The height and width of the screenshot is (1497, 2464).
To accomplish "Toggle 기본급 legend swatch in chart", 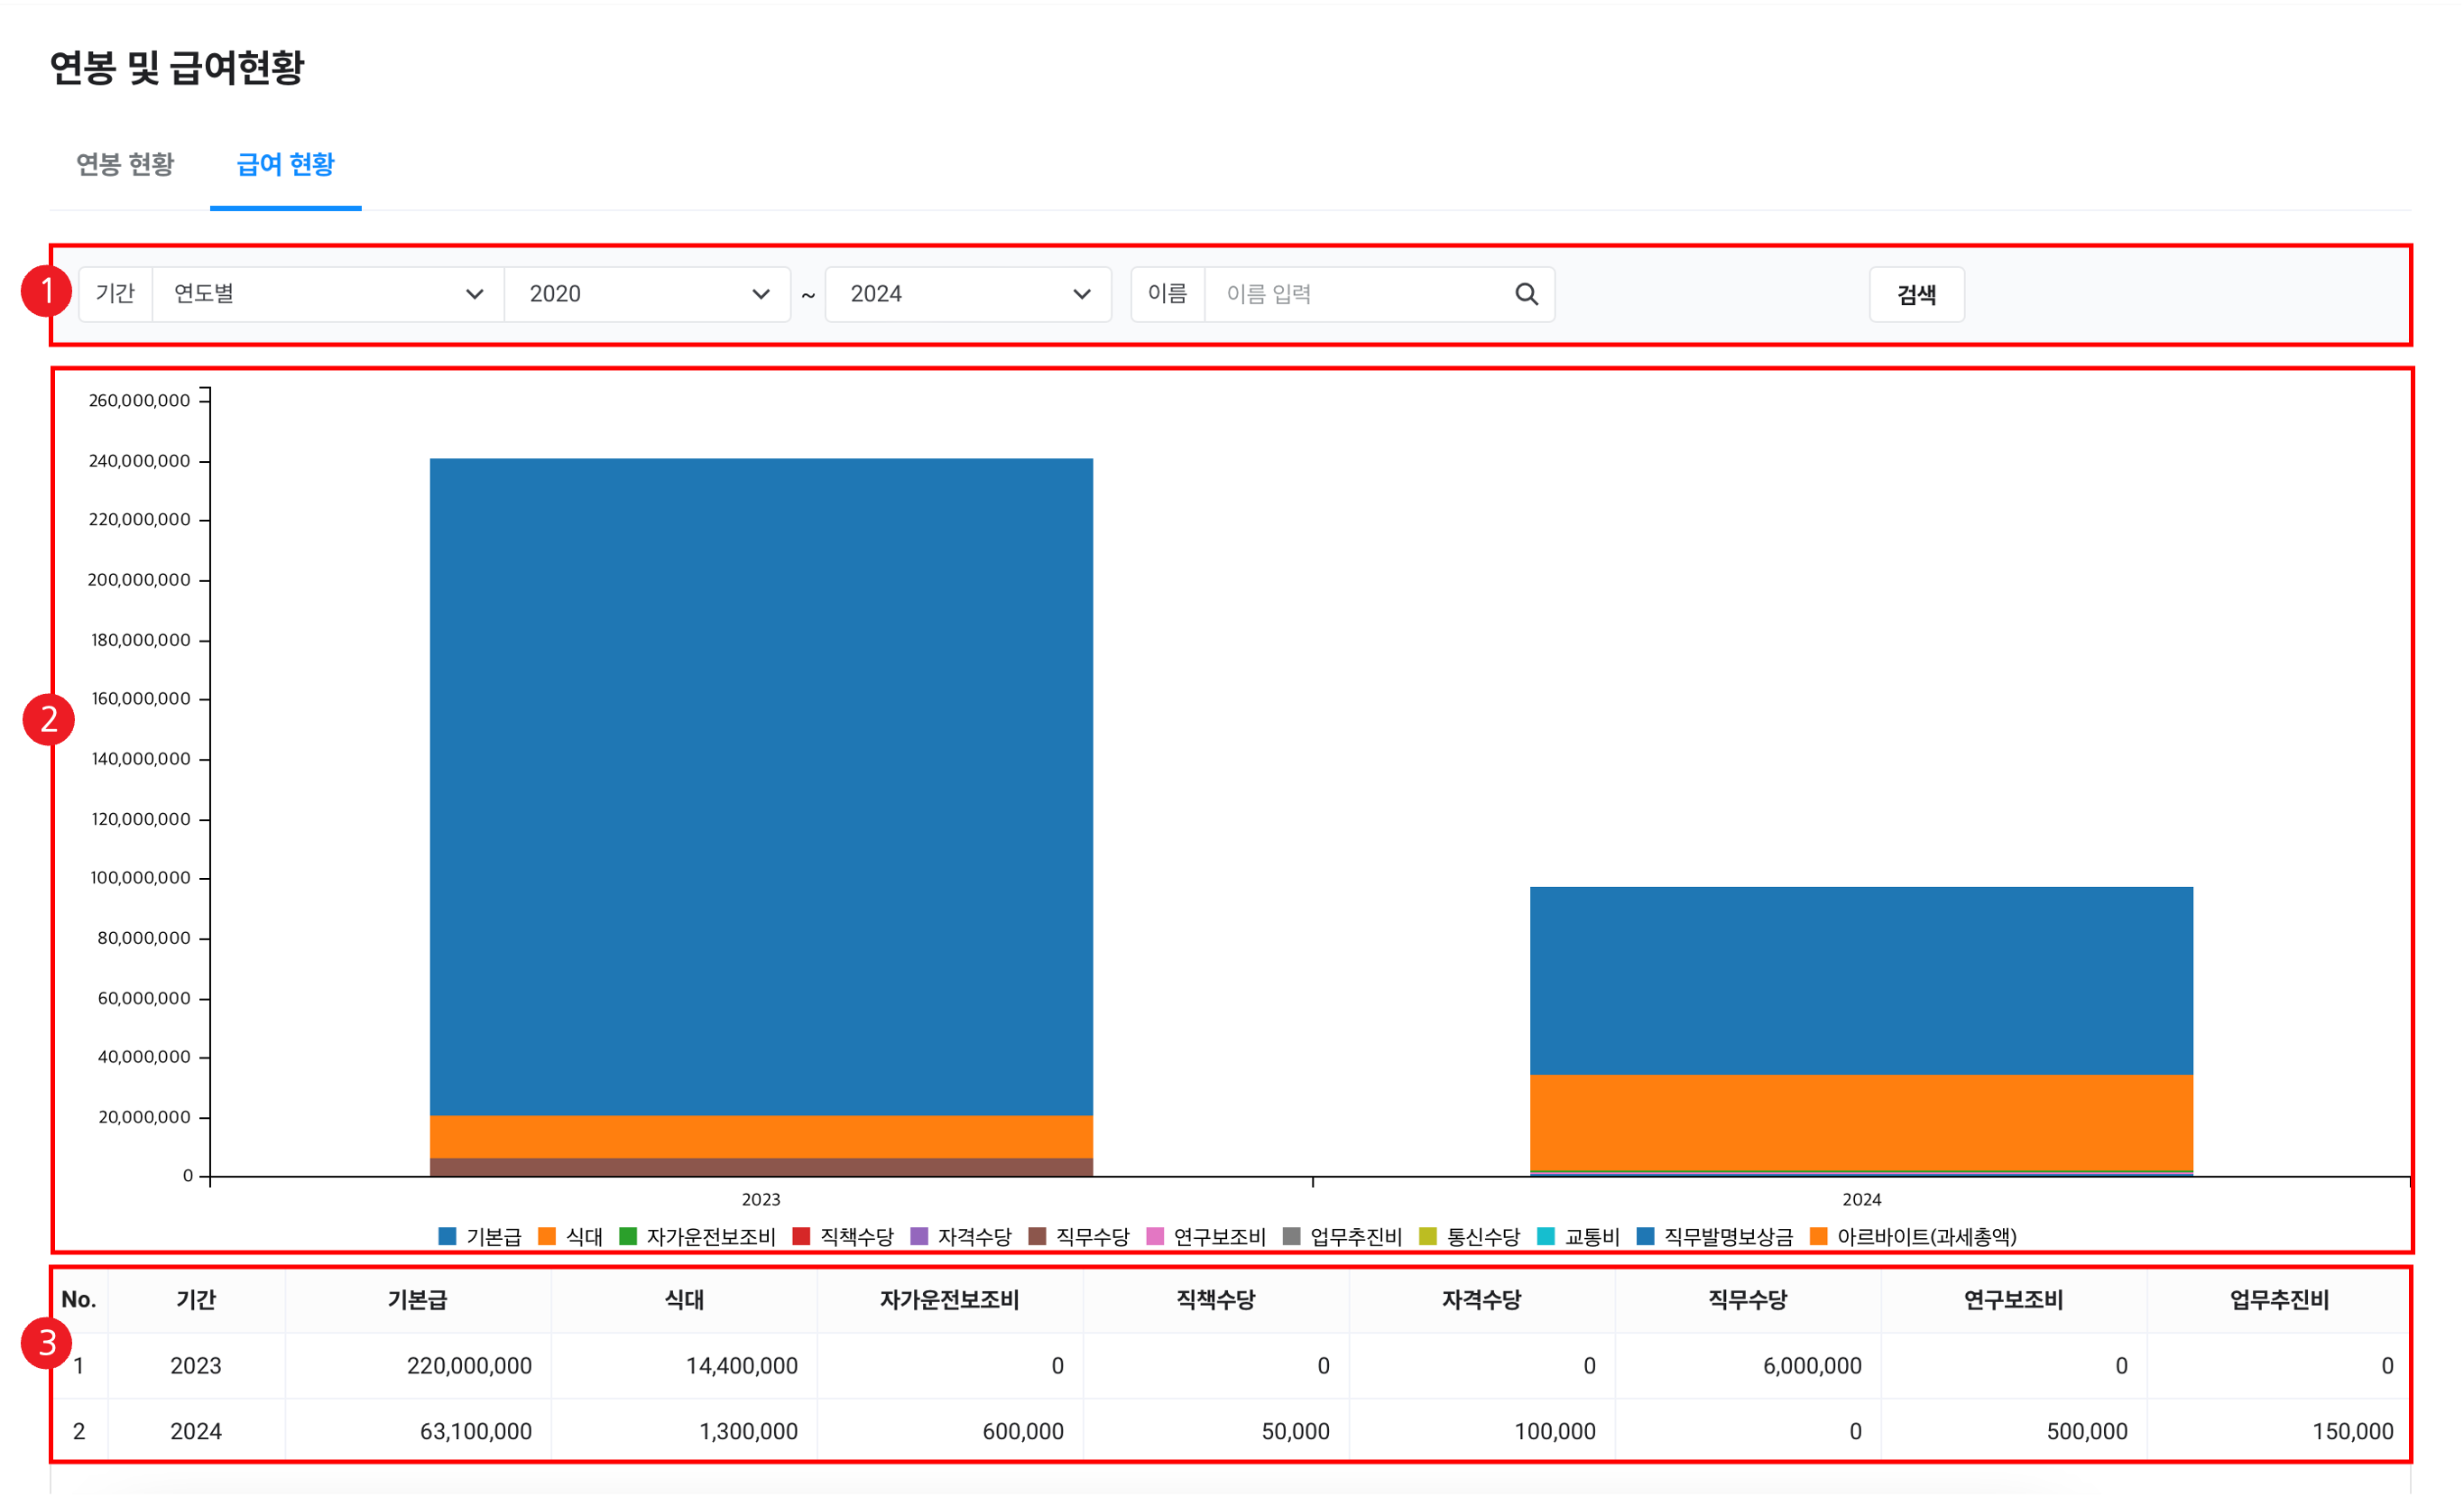I will [448, 1237].
